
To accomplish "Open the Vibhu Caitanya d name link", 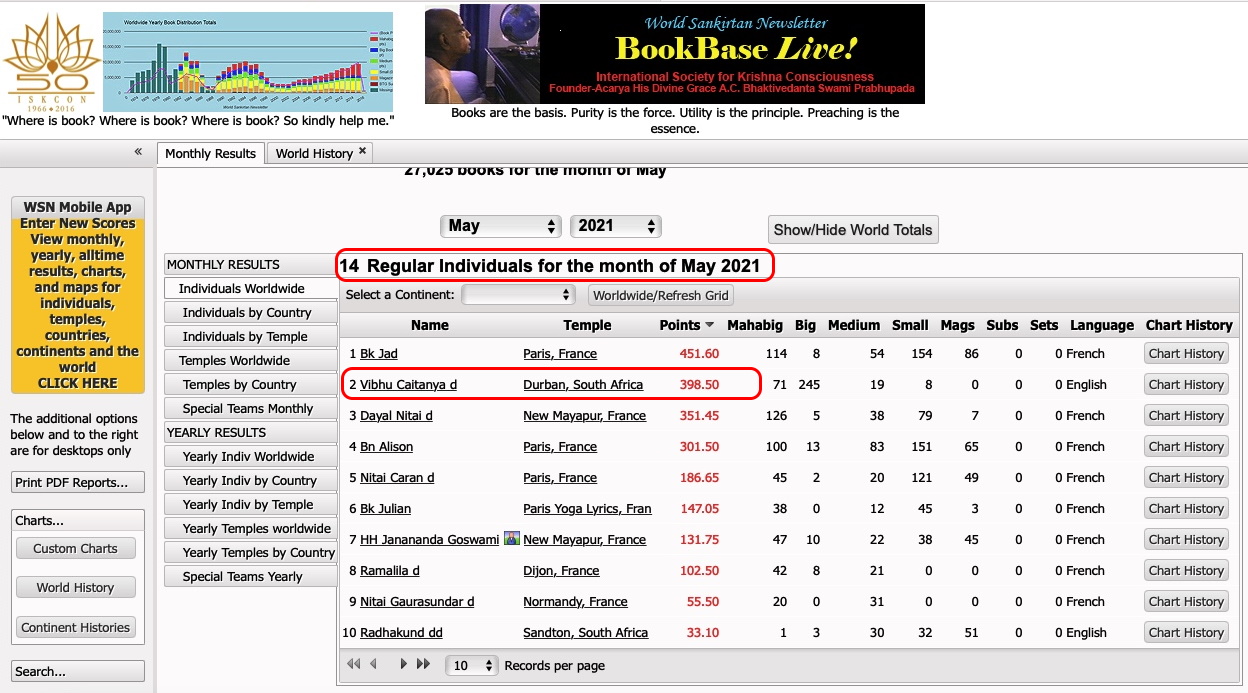I will tap(408, 384).
